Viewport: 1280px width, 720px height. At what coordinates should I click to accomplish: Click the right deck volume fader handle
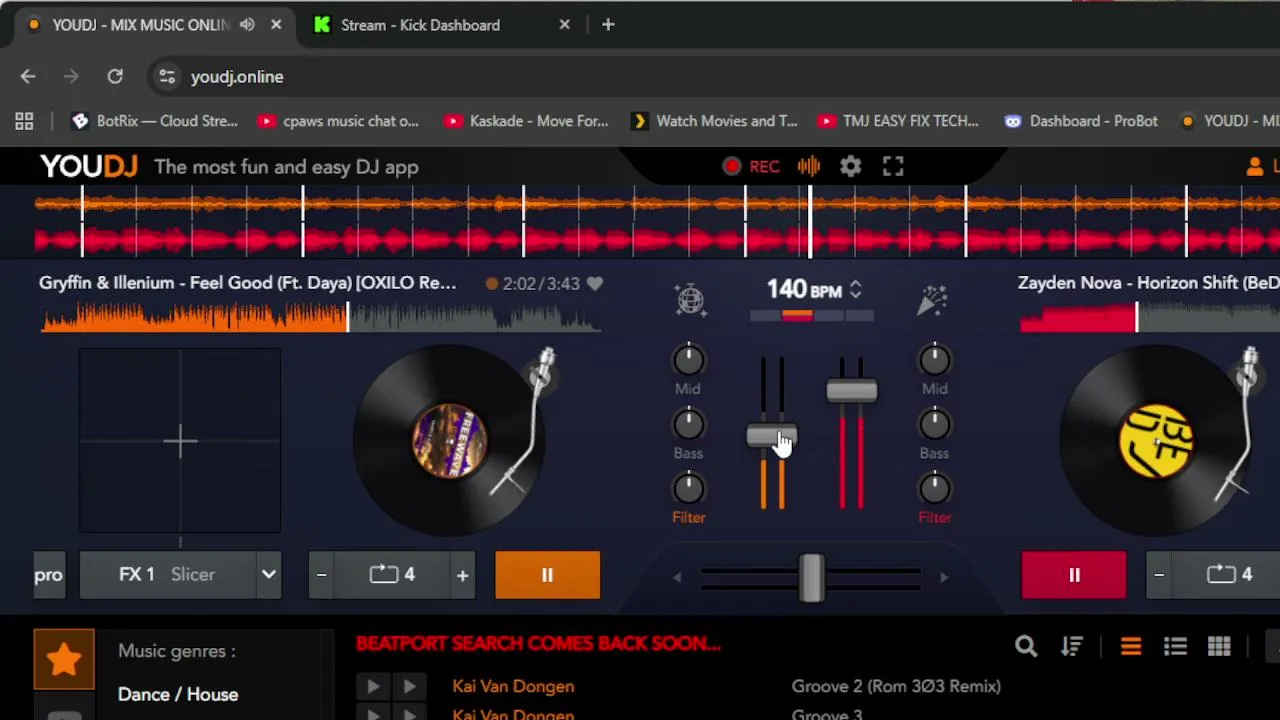click(x=852, y=391)
